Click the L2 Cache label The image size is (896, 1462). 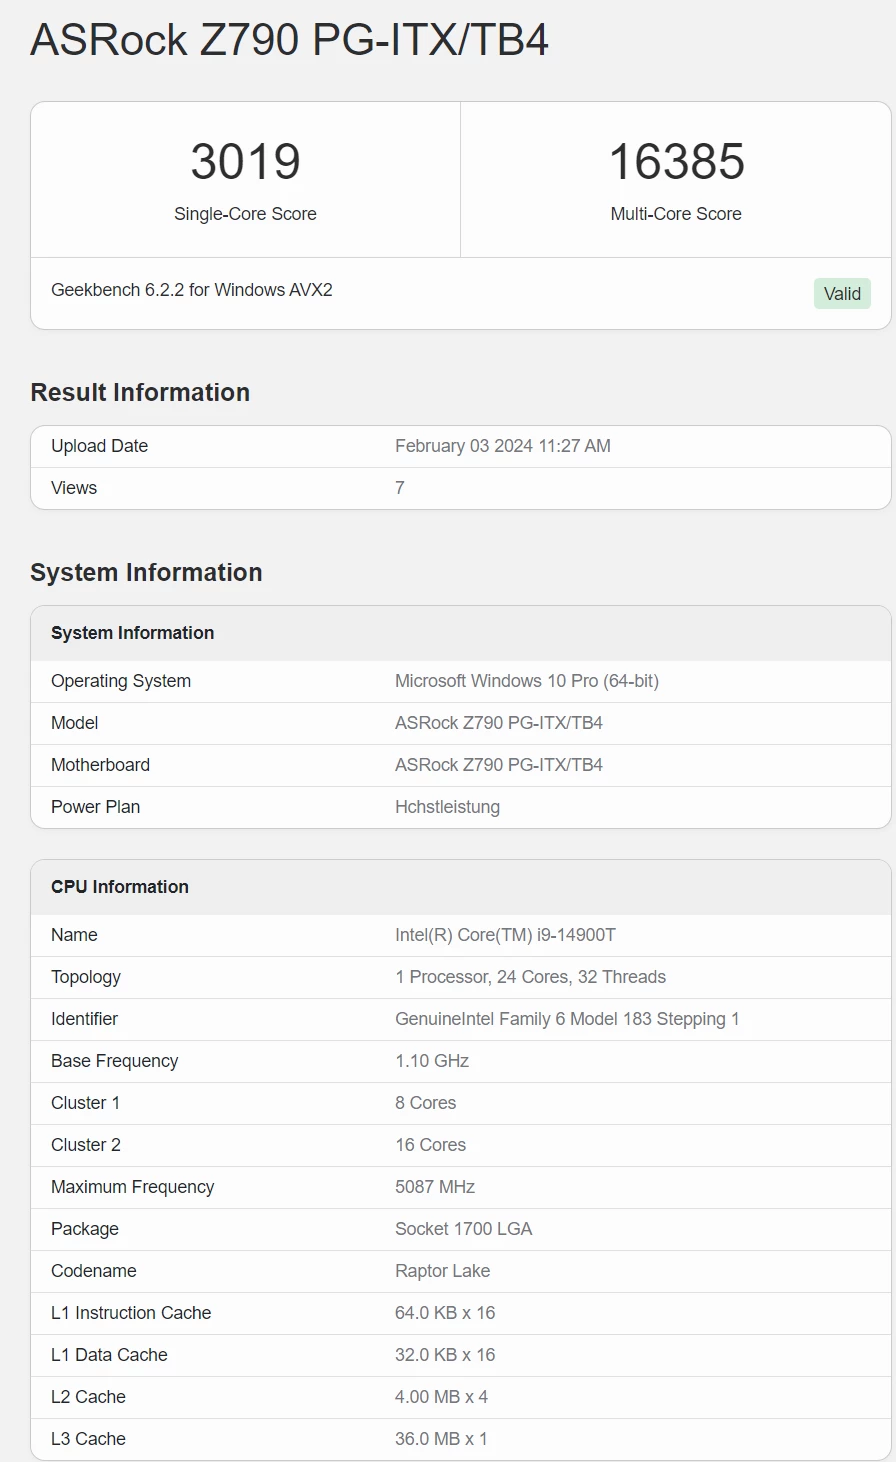(88, 1397)
